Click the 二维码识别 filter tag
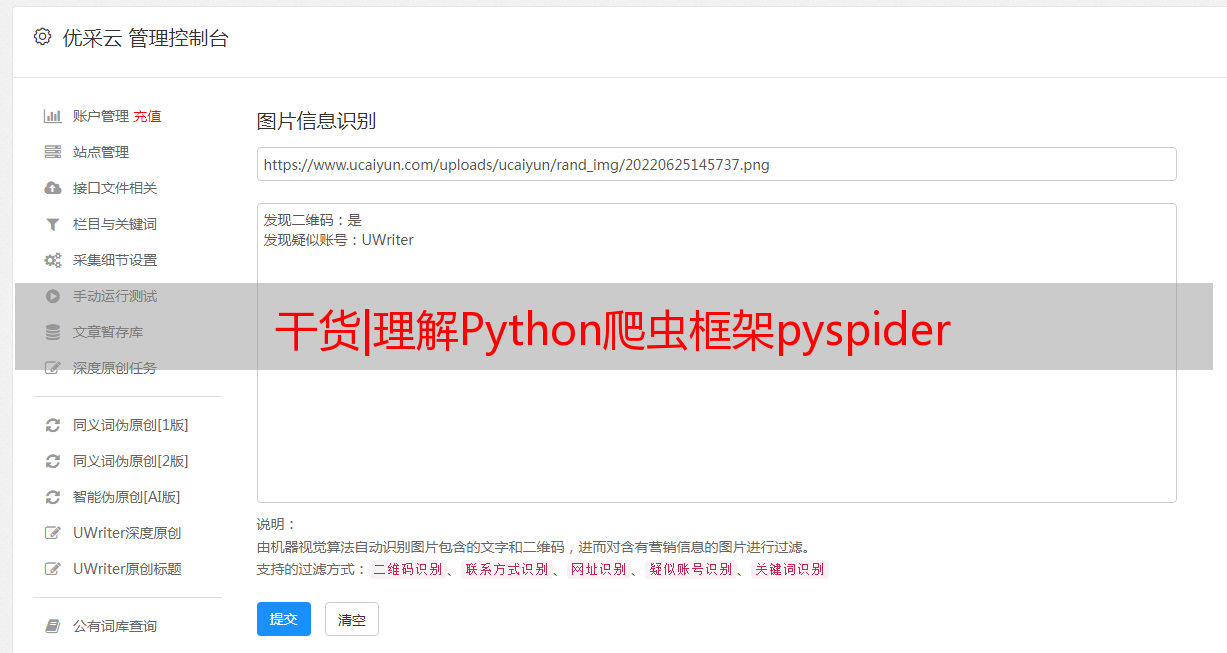 (407, 569)
